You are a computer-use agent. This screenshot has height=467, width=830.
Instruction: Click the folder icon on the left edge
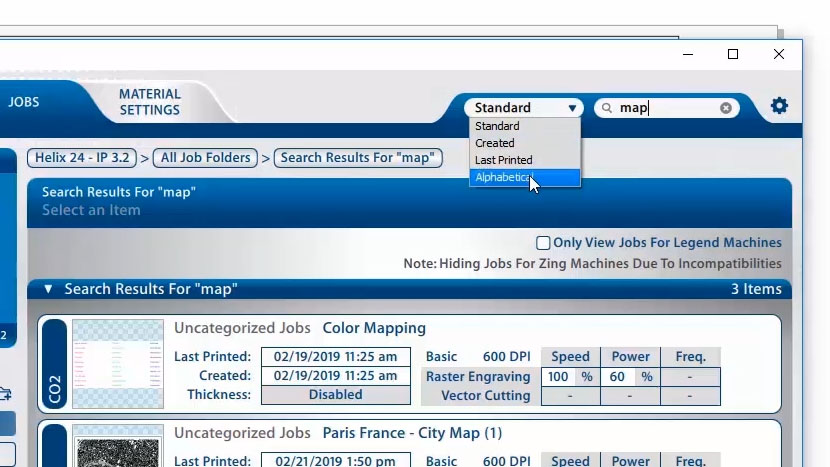click(6, 393)
